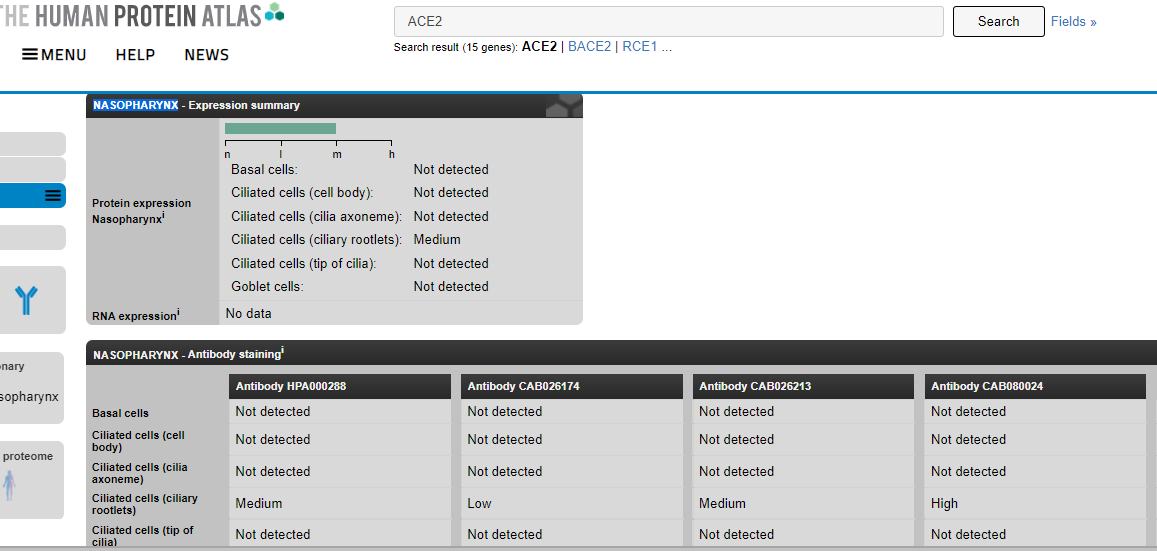Viewport: 1157px width, 551px height.
Task: Click the ACE2 search input field
Action: (x=668, y=22)
